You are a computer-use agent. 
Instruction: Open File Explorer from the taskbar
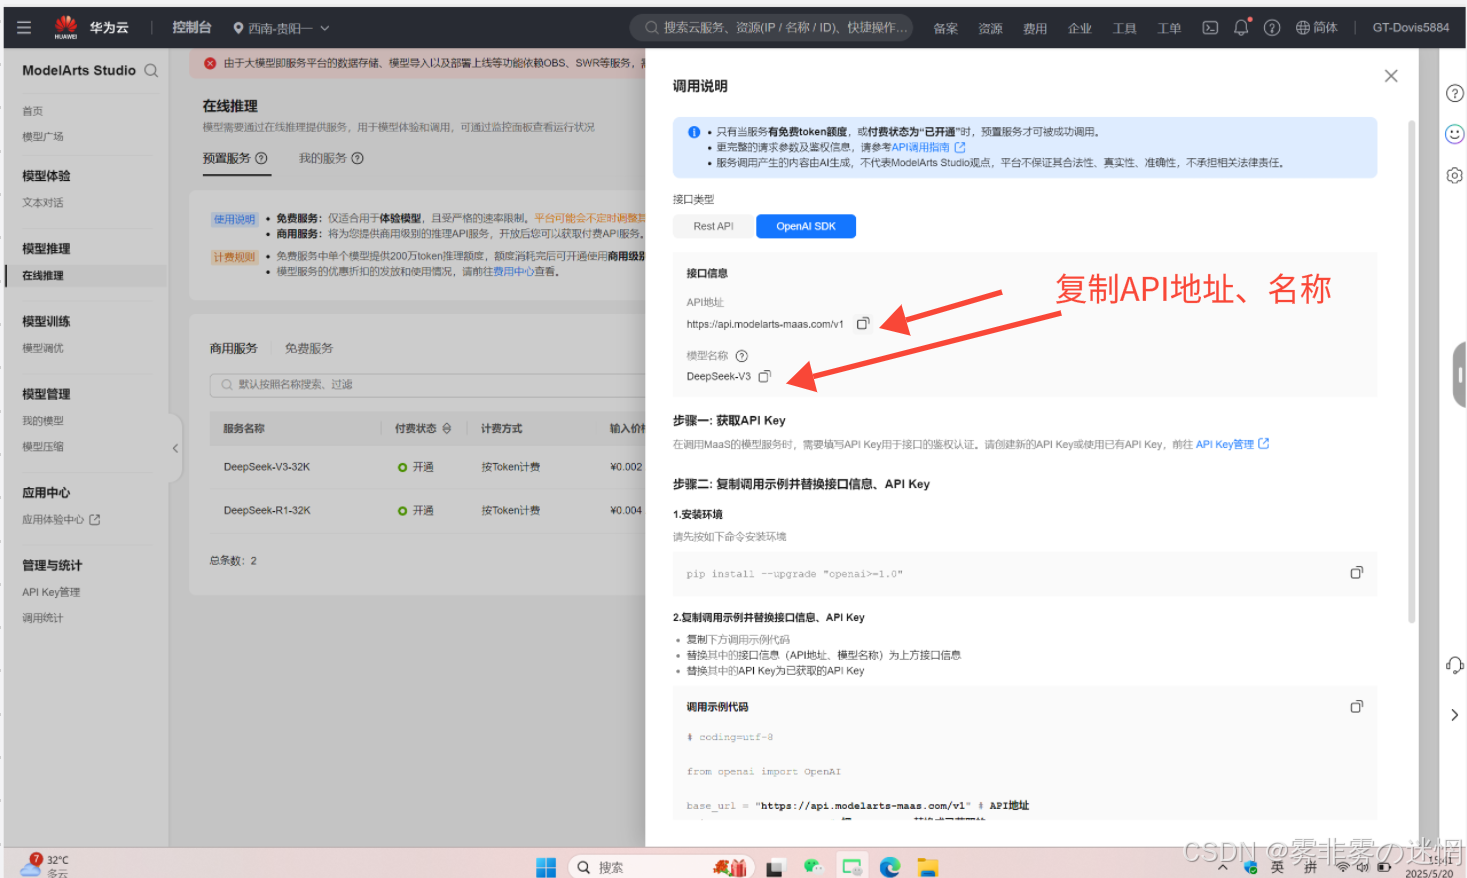coord(928,867)
